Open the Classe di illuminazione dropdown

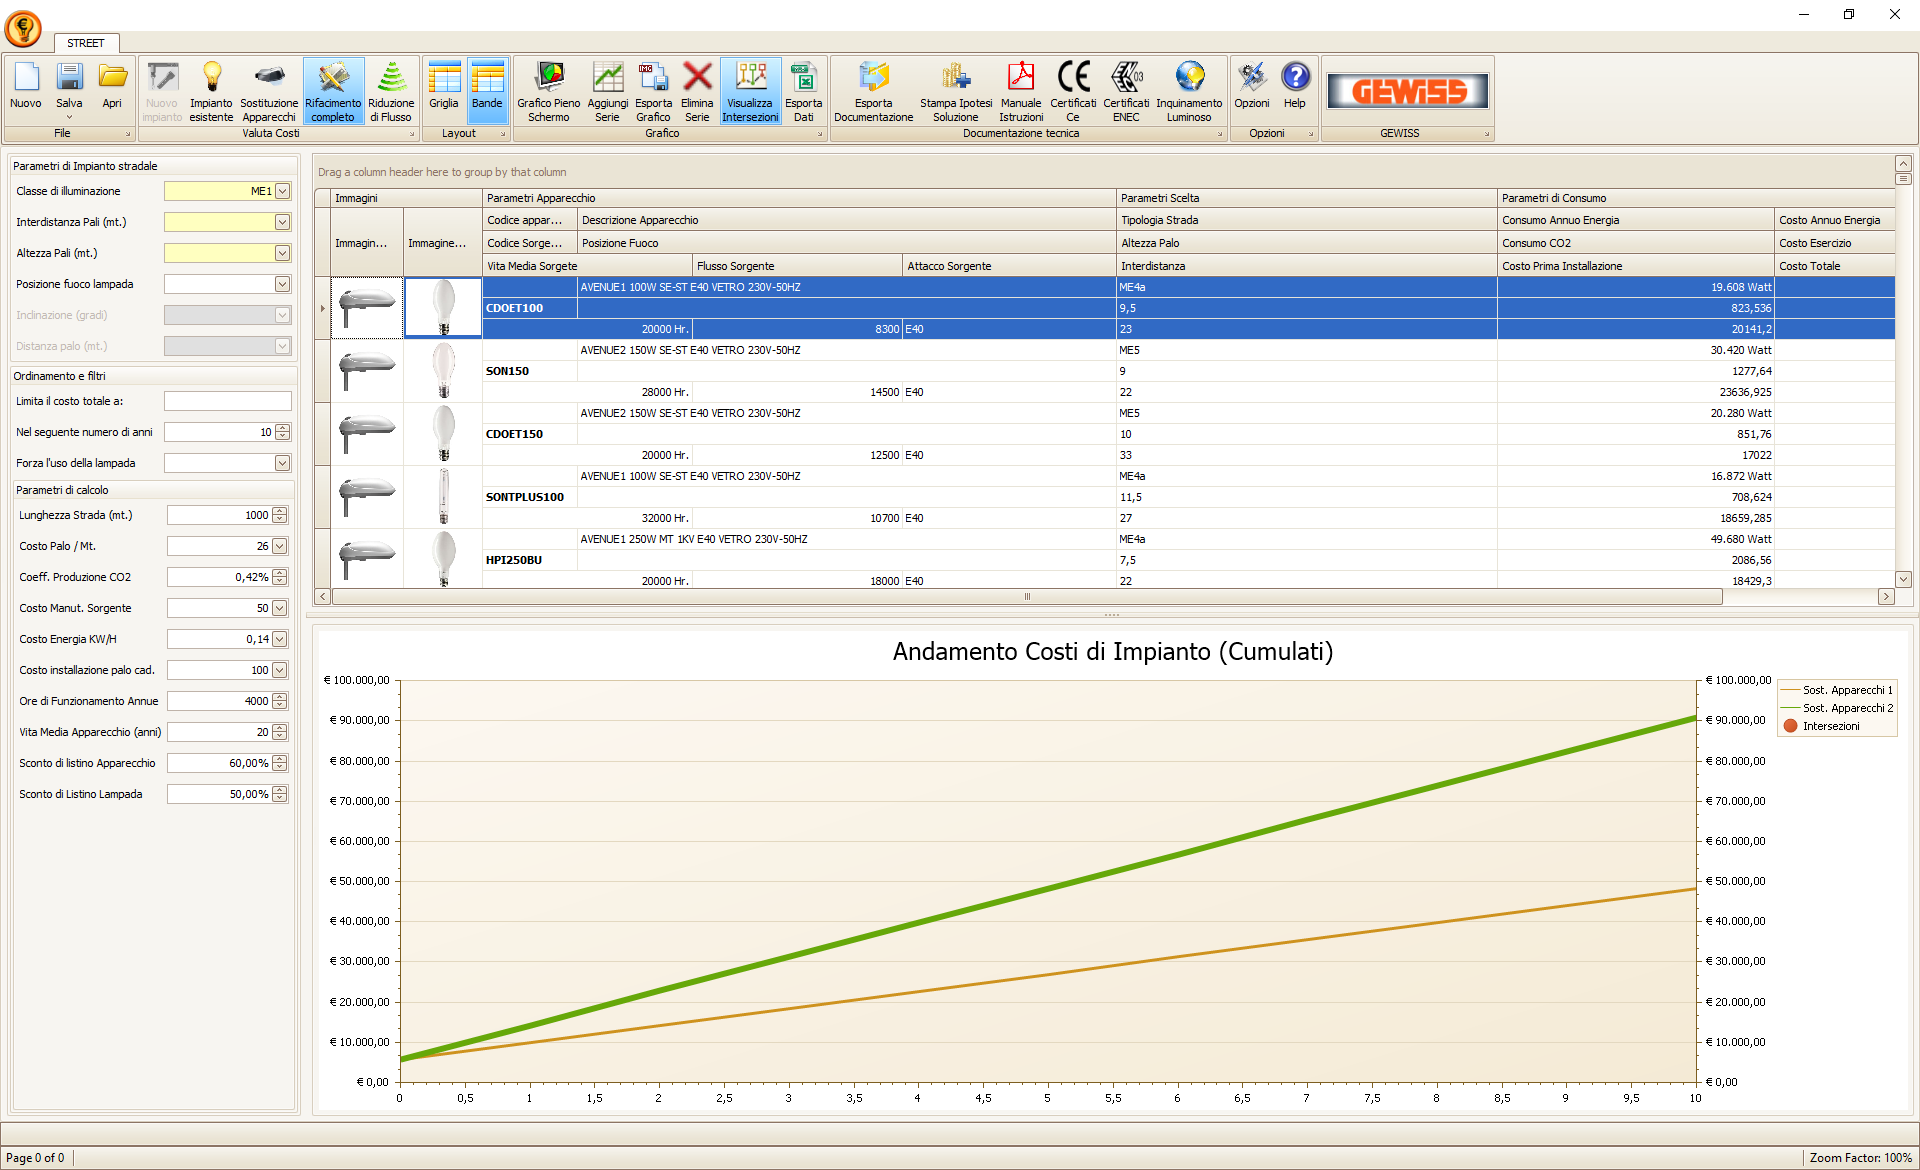click(x=283, y=191)
